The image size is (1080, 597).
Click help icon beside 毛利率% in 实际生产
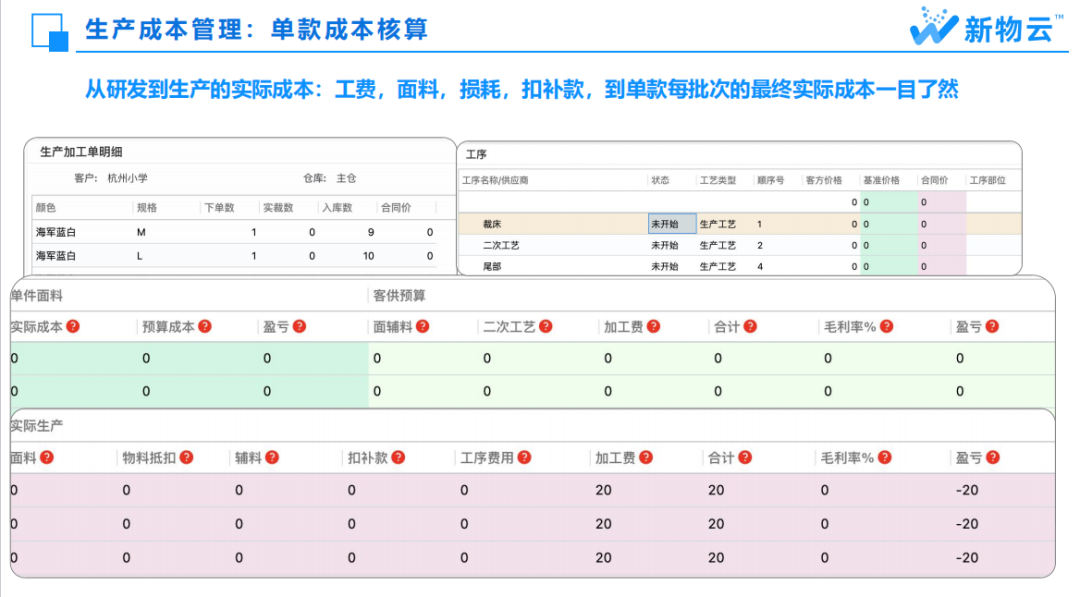click(x=884, y=457)
